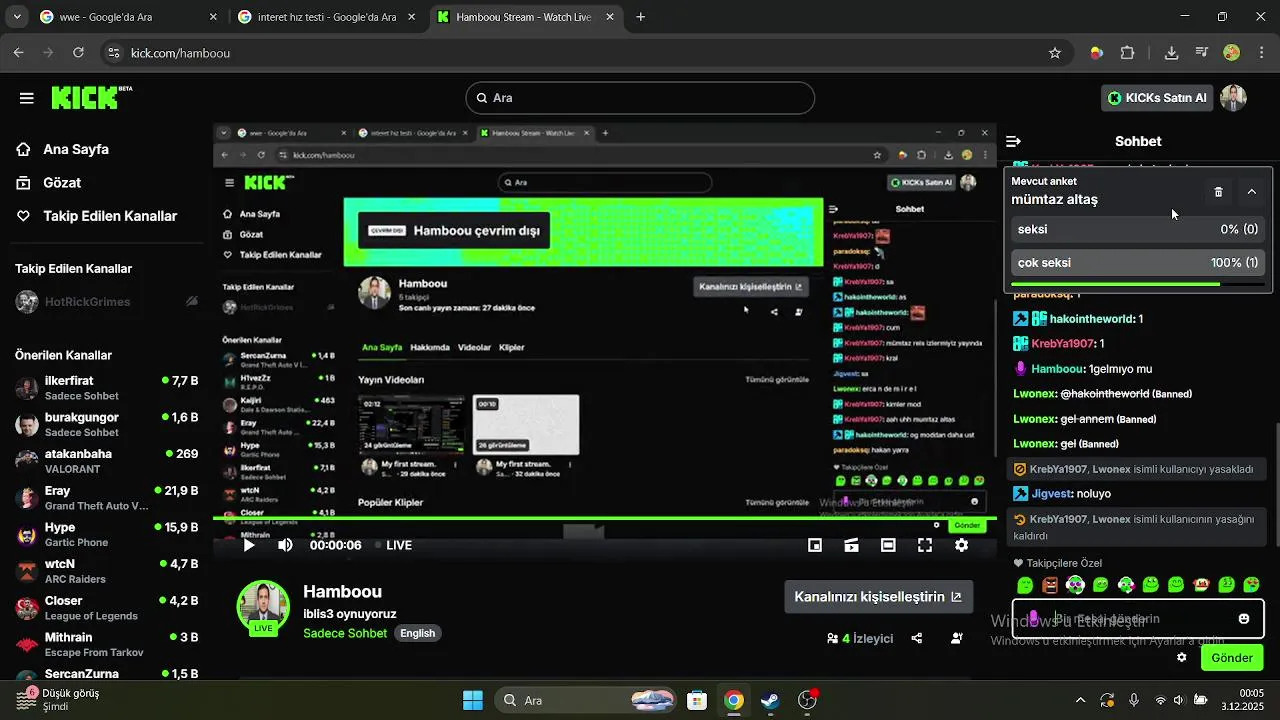Open the moderator tools icon
Image resolution: width=1280 pixels, height=720 pixels.
coord(957,638)
